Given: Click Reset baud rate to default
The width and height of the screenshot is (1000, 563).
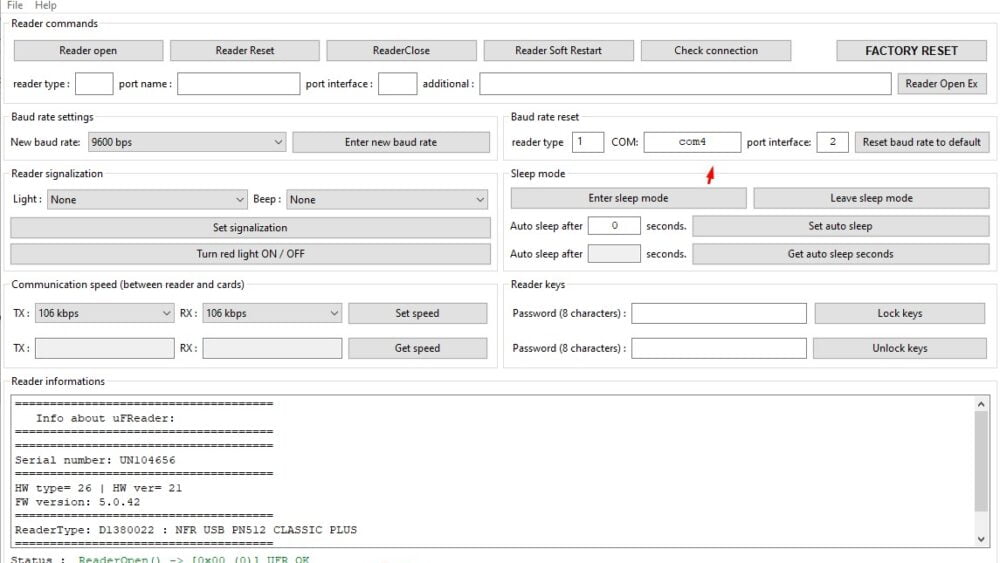Looking at the screenshot, I should click(x=922, y=142).
